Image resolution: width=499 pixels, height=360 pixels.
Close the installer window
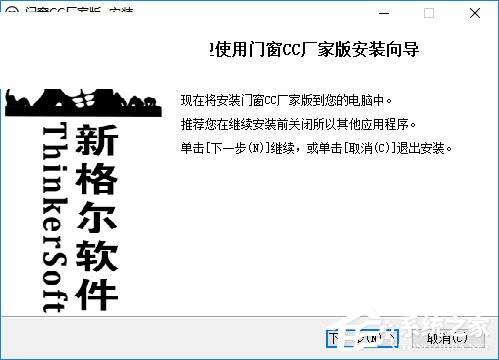(x=475, y=13)
